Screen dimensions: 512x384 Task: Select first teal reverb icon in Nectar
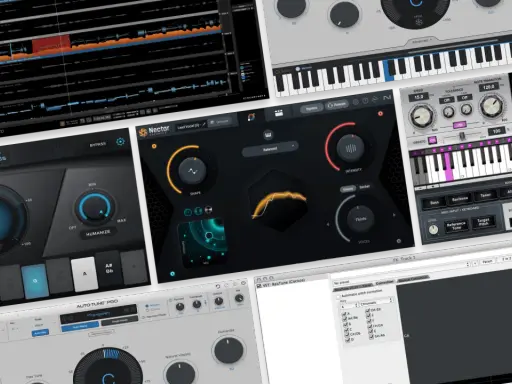click(188, 212)
